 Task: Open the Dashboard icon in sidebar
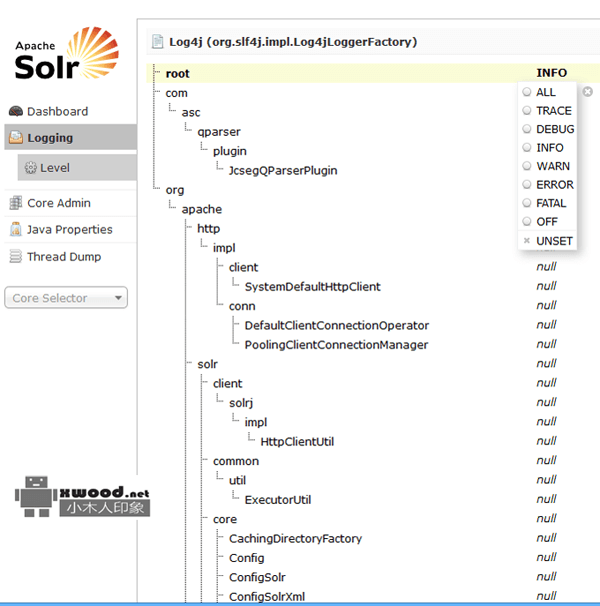[x=15, y=112]
